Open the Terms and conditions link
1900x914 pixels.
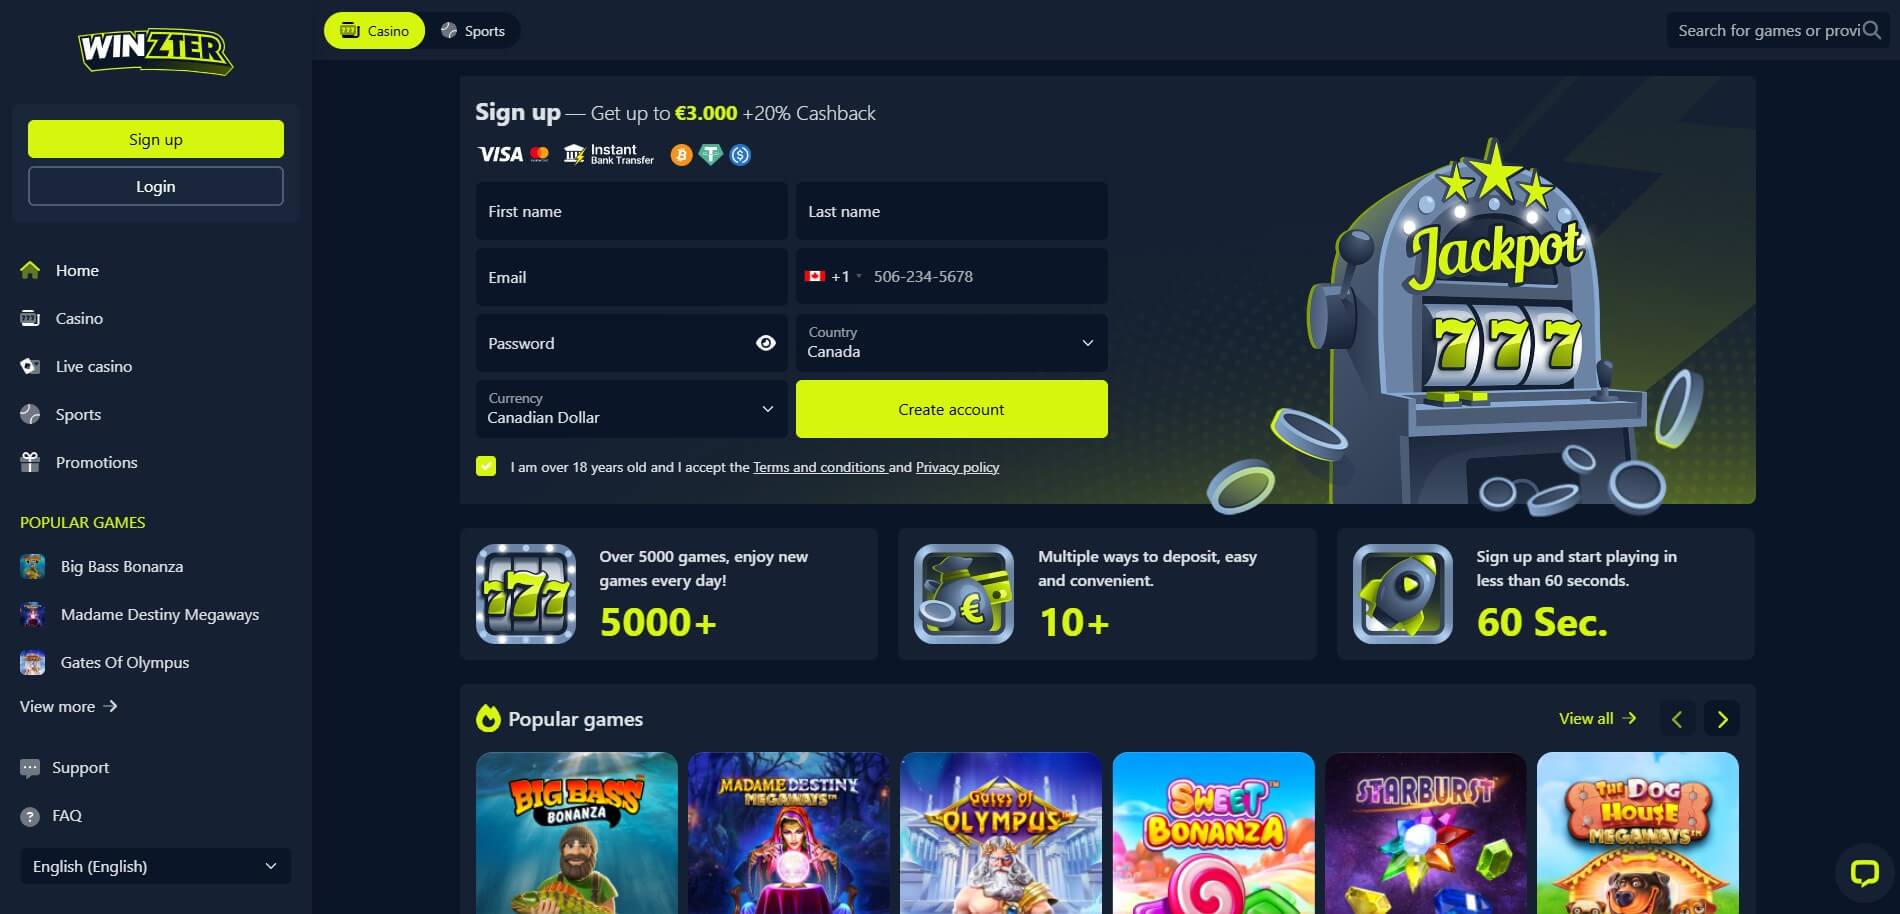(x=819, y=467)
